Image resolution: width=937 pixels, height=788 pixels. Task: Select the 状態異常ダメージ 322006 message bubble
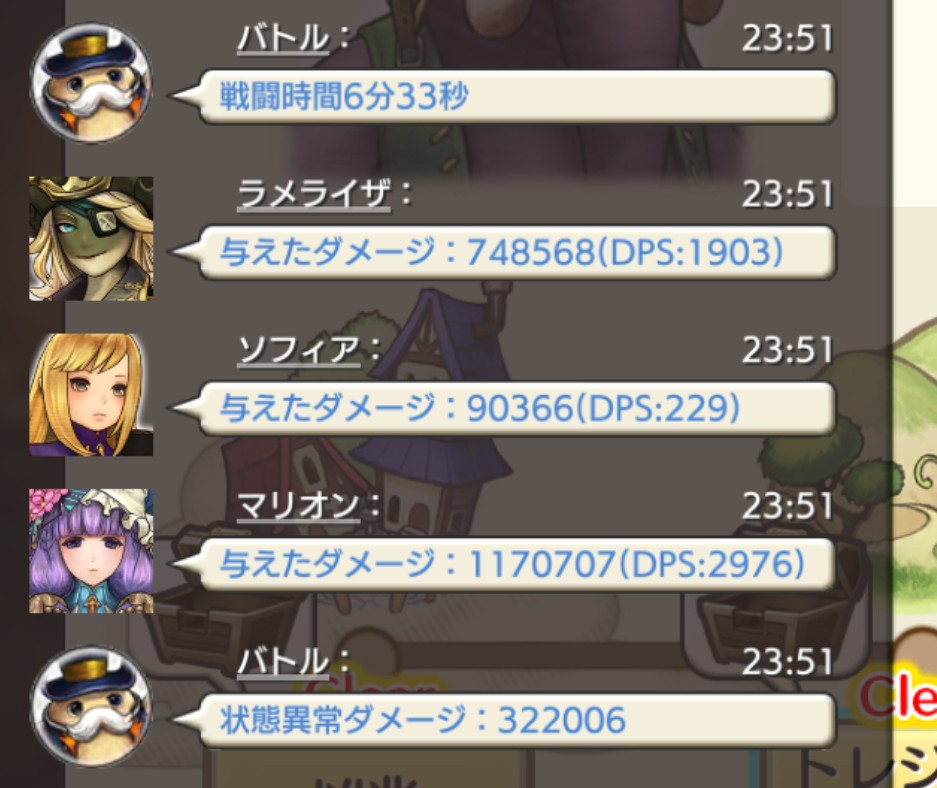(x=503, y=720)
